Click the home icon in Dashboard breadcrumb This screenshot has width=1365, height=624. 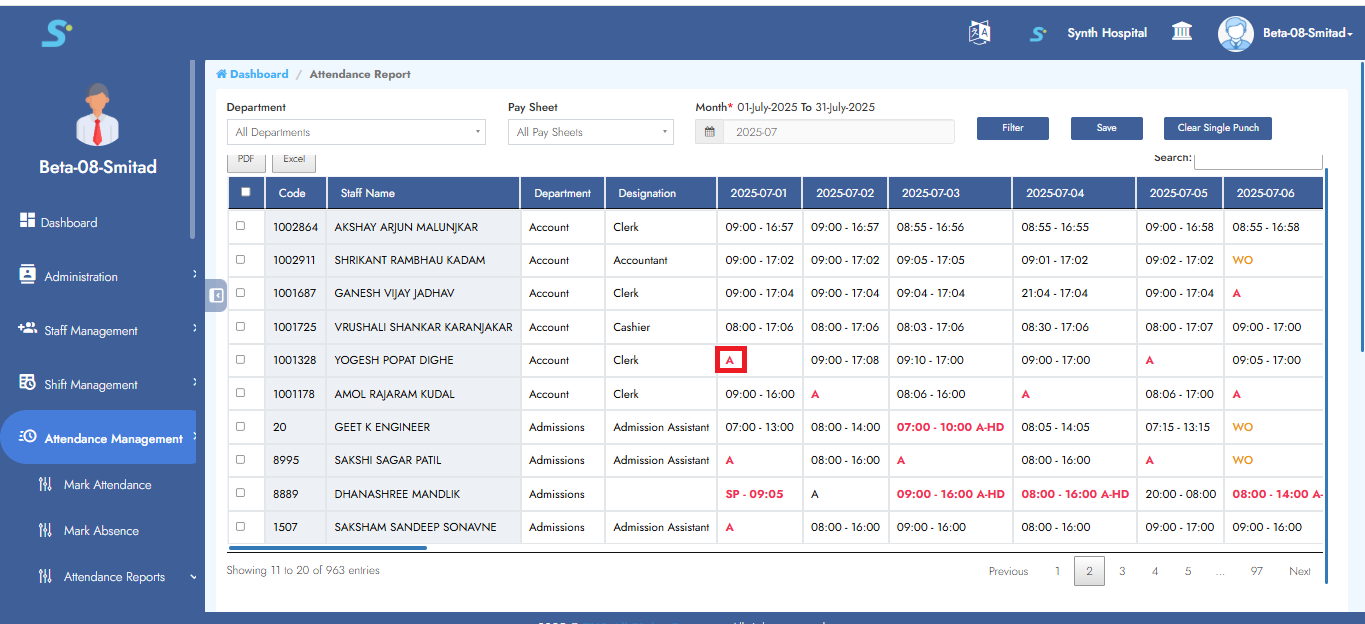(222, 75)
